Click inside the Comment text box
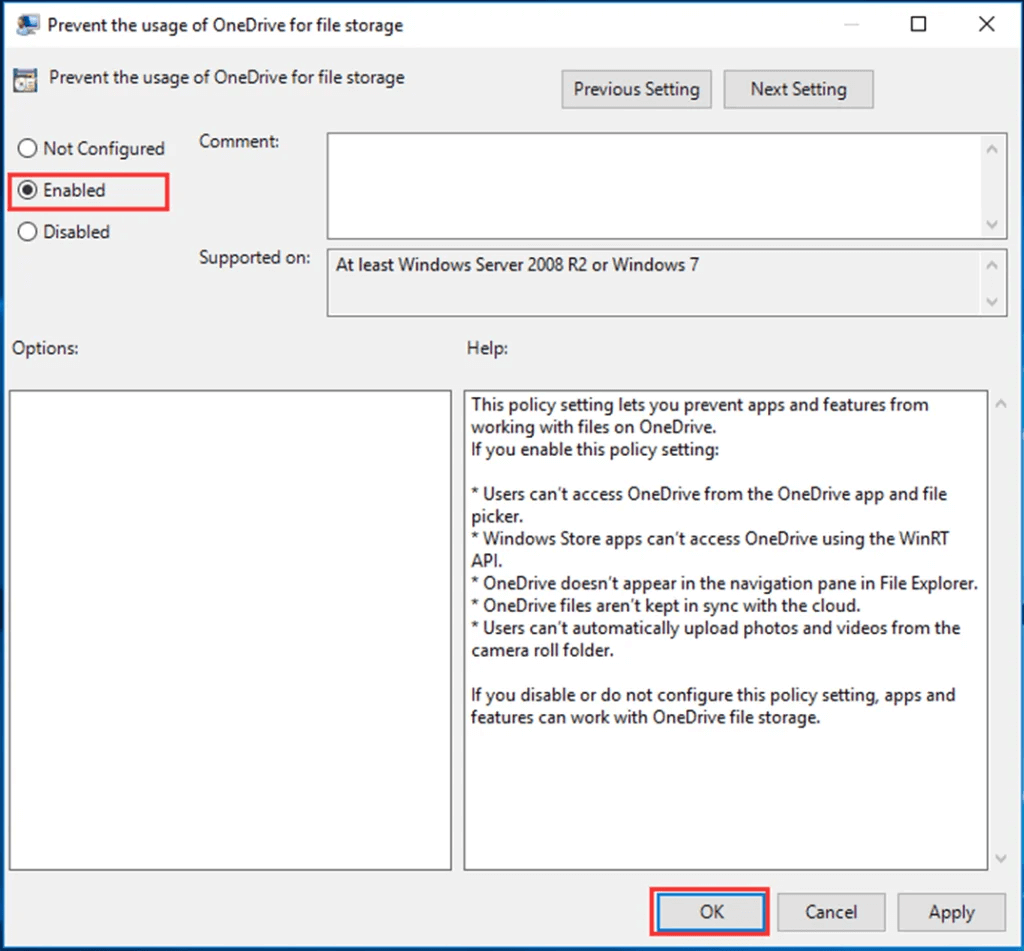This screenshot has height=951, width=1024. [x=653, y=186]
